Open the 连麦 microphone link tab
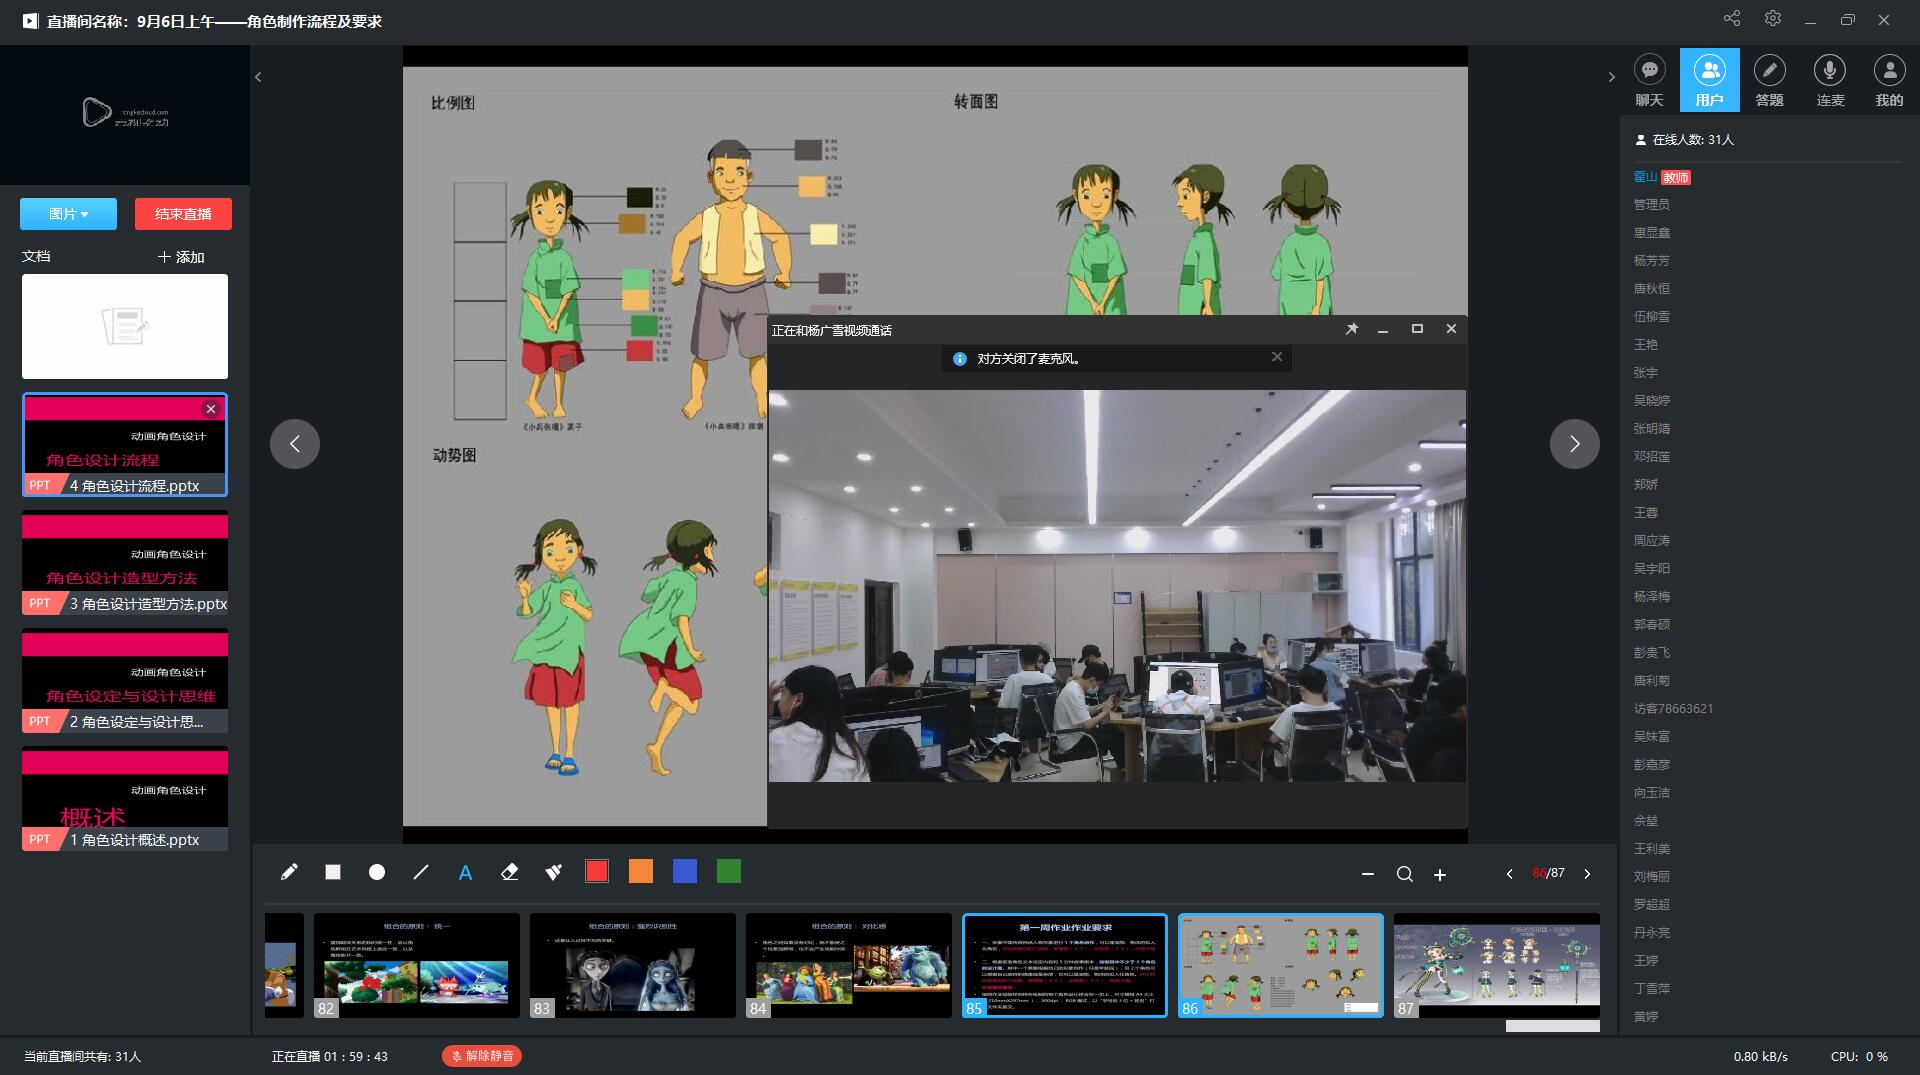 (1830, 80)
